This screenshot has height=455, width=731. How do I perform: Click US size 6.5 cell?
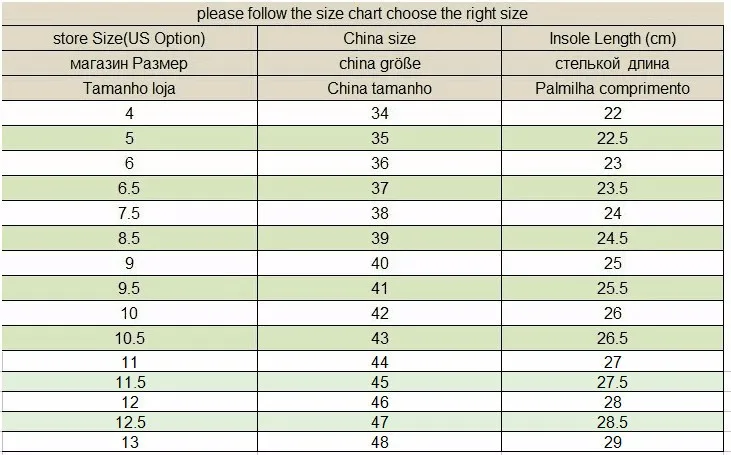point(129,188)
